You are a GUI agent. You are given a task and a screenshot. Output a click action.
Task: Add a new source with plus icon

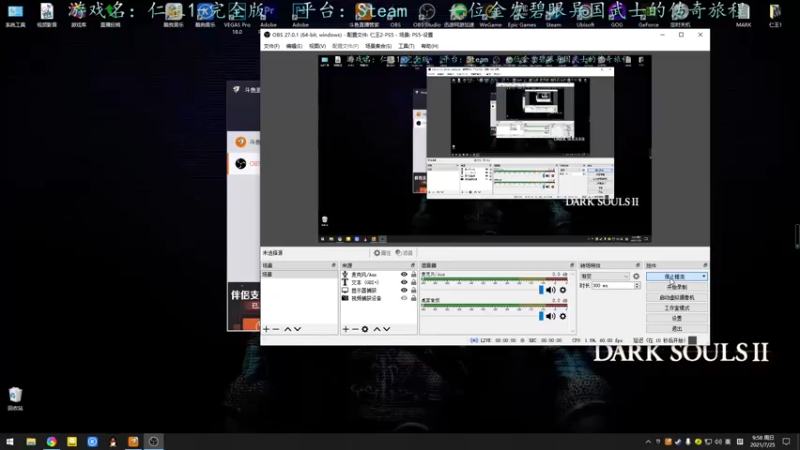[x=346, y=329]
